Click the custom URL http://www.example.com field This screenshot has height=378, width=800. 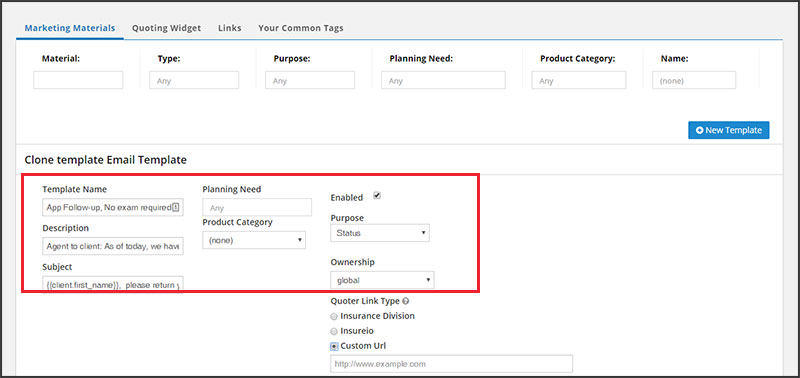point(452,364)
